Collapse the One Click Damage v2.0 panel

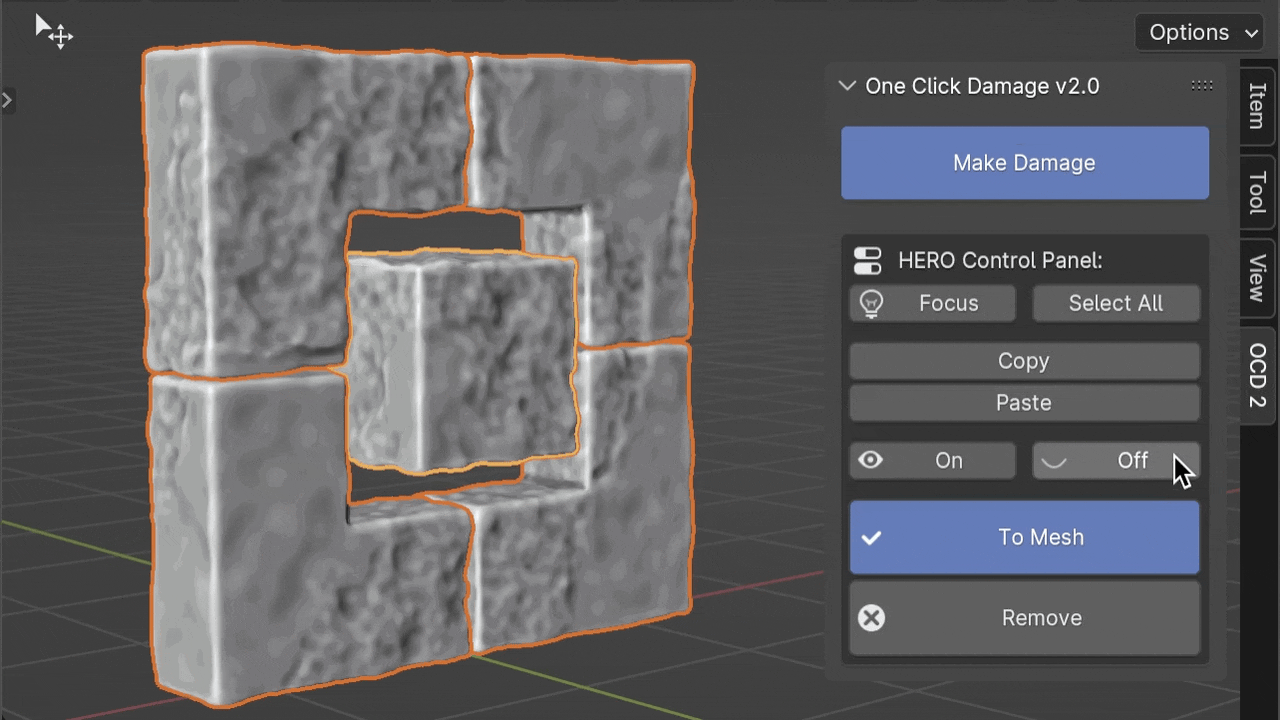coord(847,86)
